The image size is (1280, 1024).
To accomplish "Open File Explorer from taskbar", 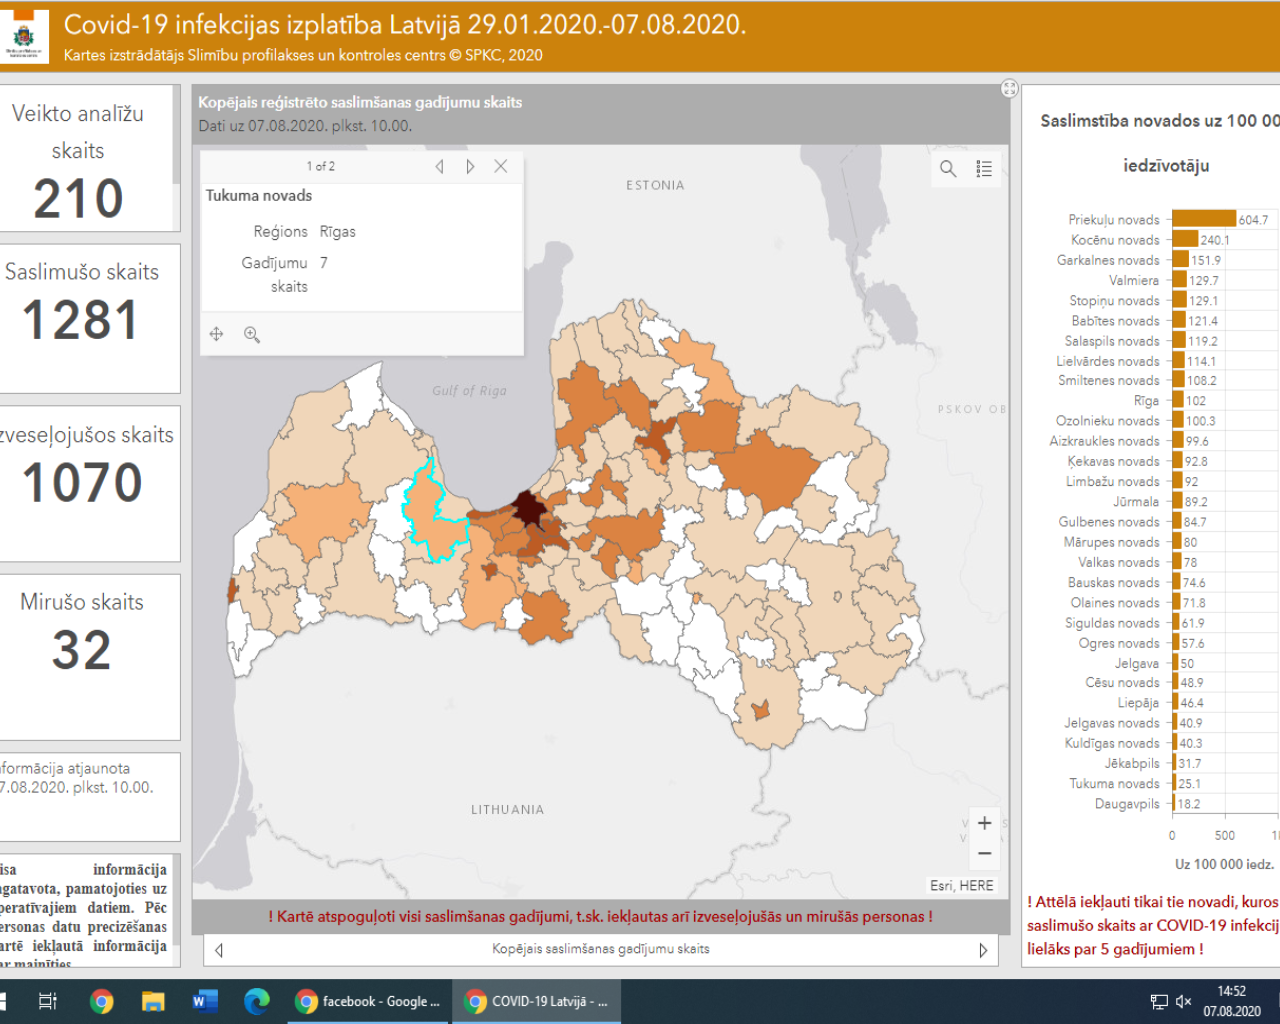I will click(153, 1001).
